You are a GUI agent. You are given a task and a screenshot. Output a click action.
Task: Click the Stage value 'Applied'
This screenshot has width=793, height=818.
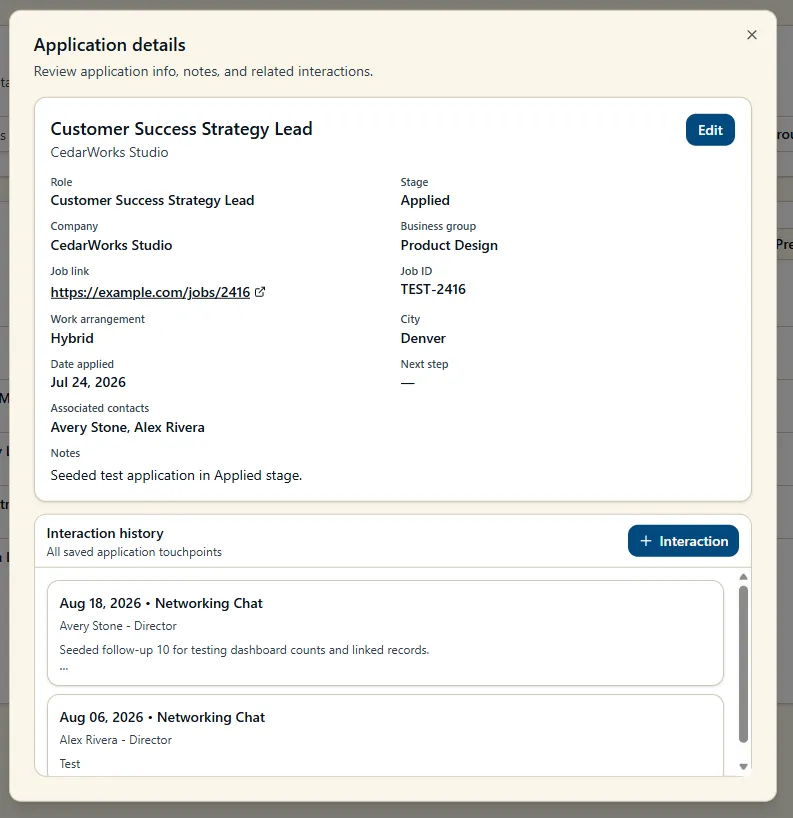425,201
